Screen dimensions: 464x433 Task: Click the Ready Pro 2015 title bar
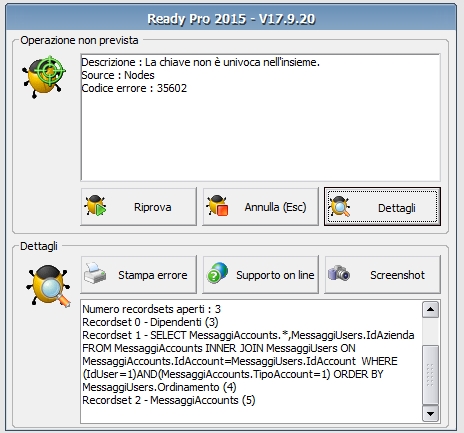[231, 19]
